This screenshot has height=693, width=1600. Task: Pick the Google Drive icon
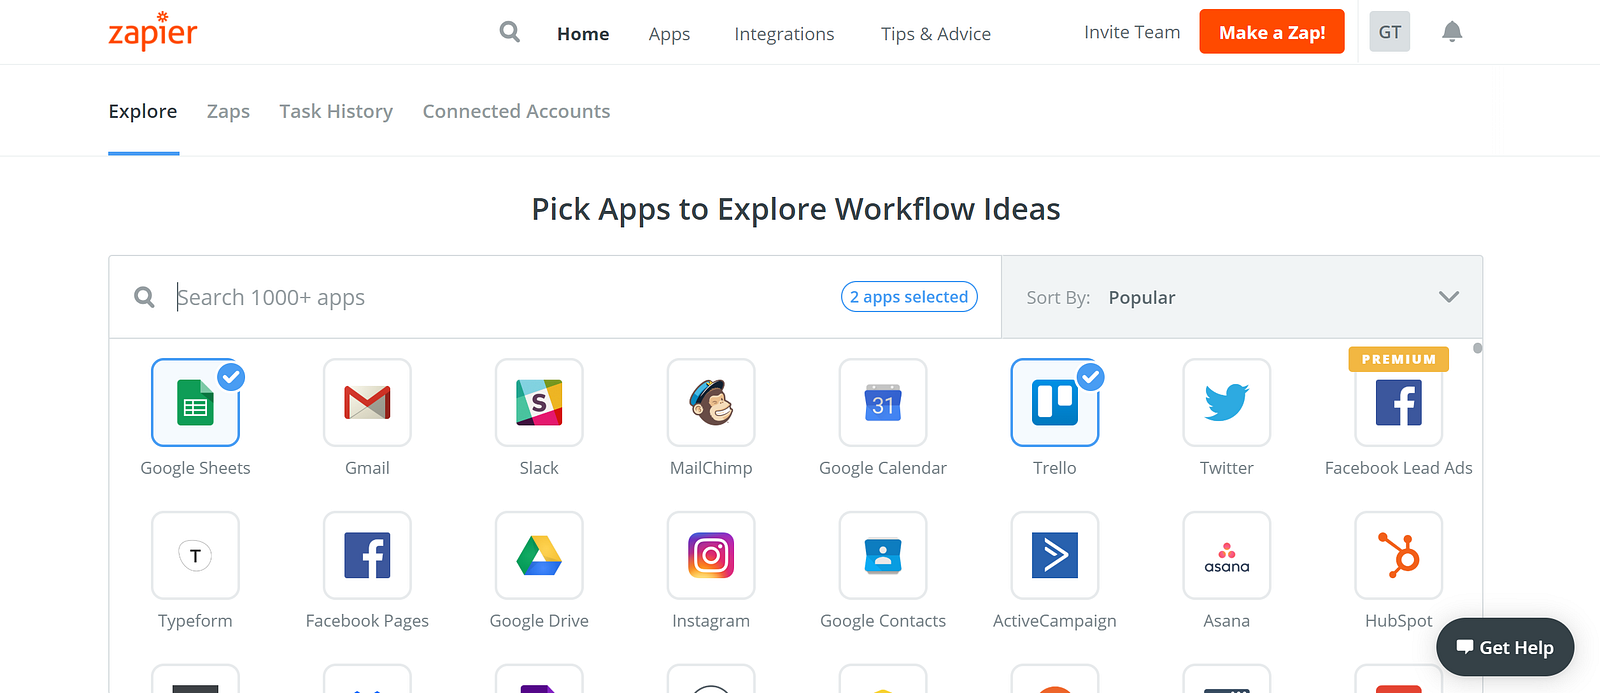pyautogui.click(x=539, y=555)
